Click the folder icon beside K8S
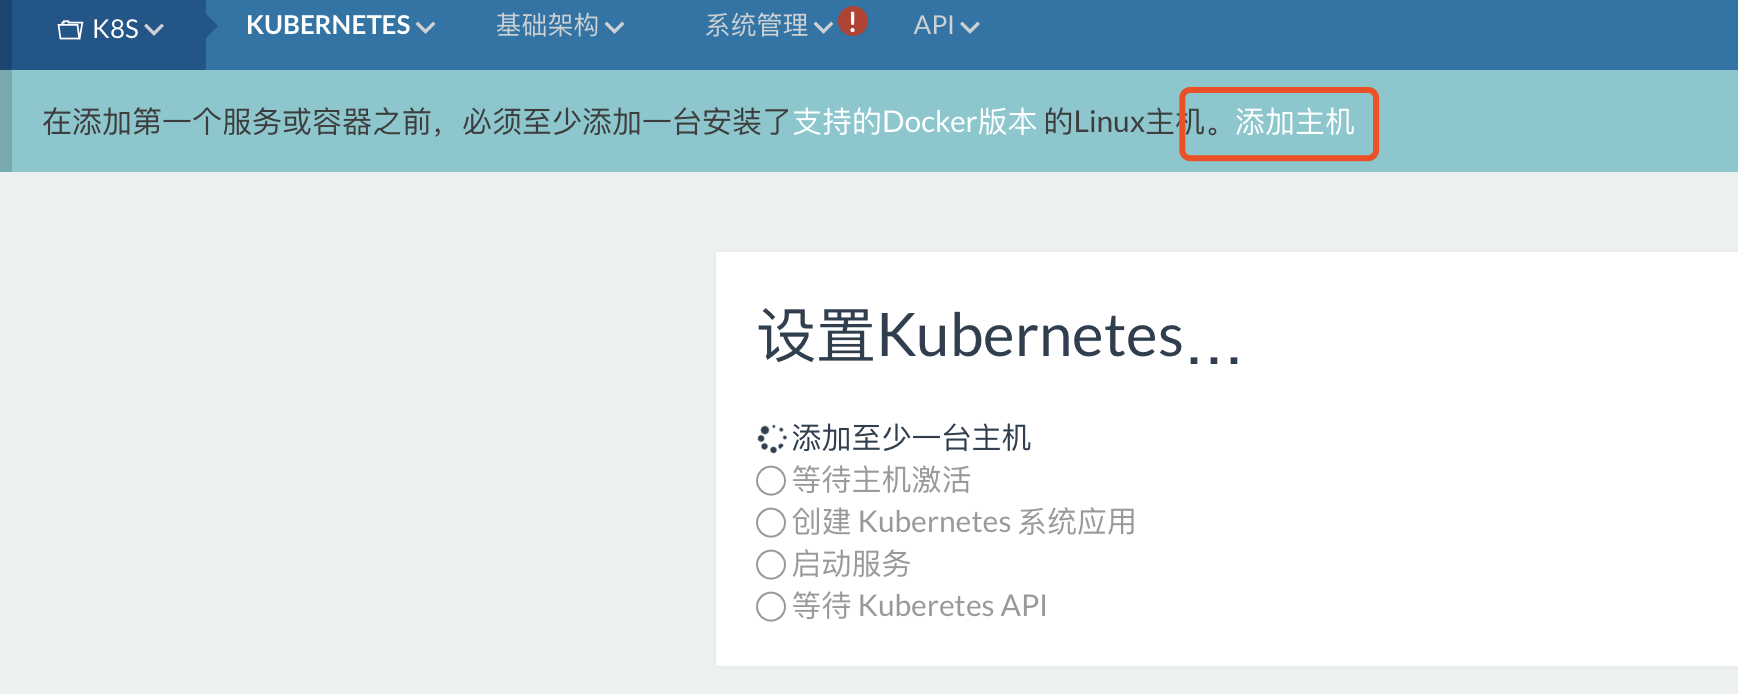 click(70, 30)
